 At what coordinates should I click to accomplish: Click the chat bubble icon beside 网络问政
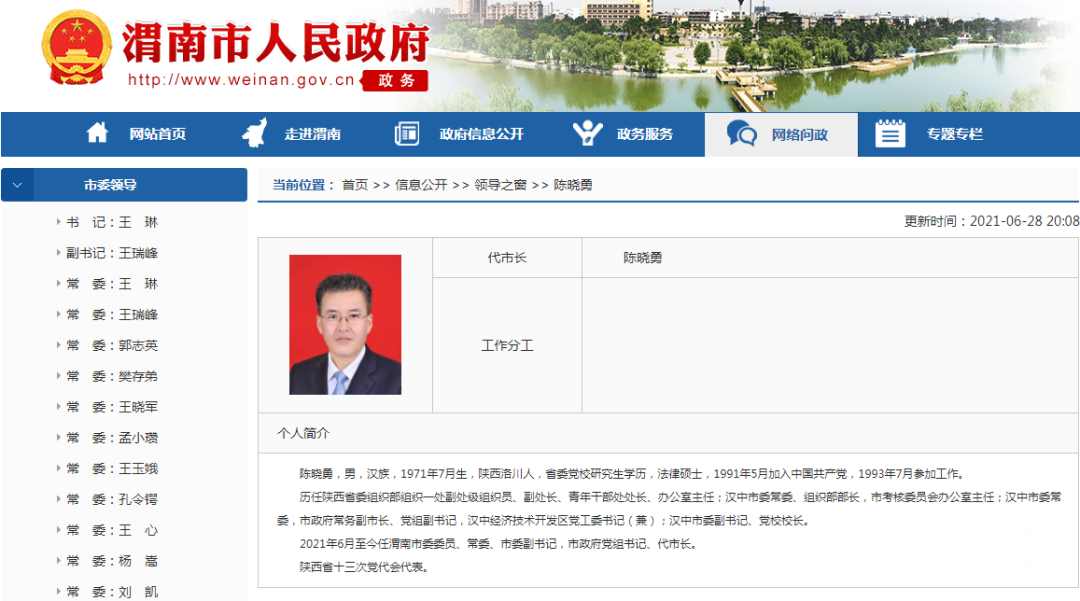(742, 134)
